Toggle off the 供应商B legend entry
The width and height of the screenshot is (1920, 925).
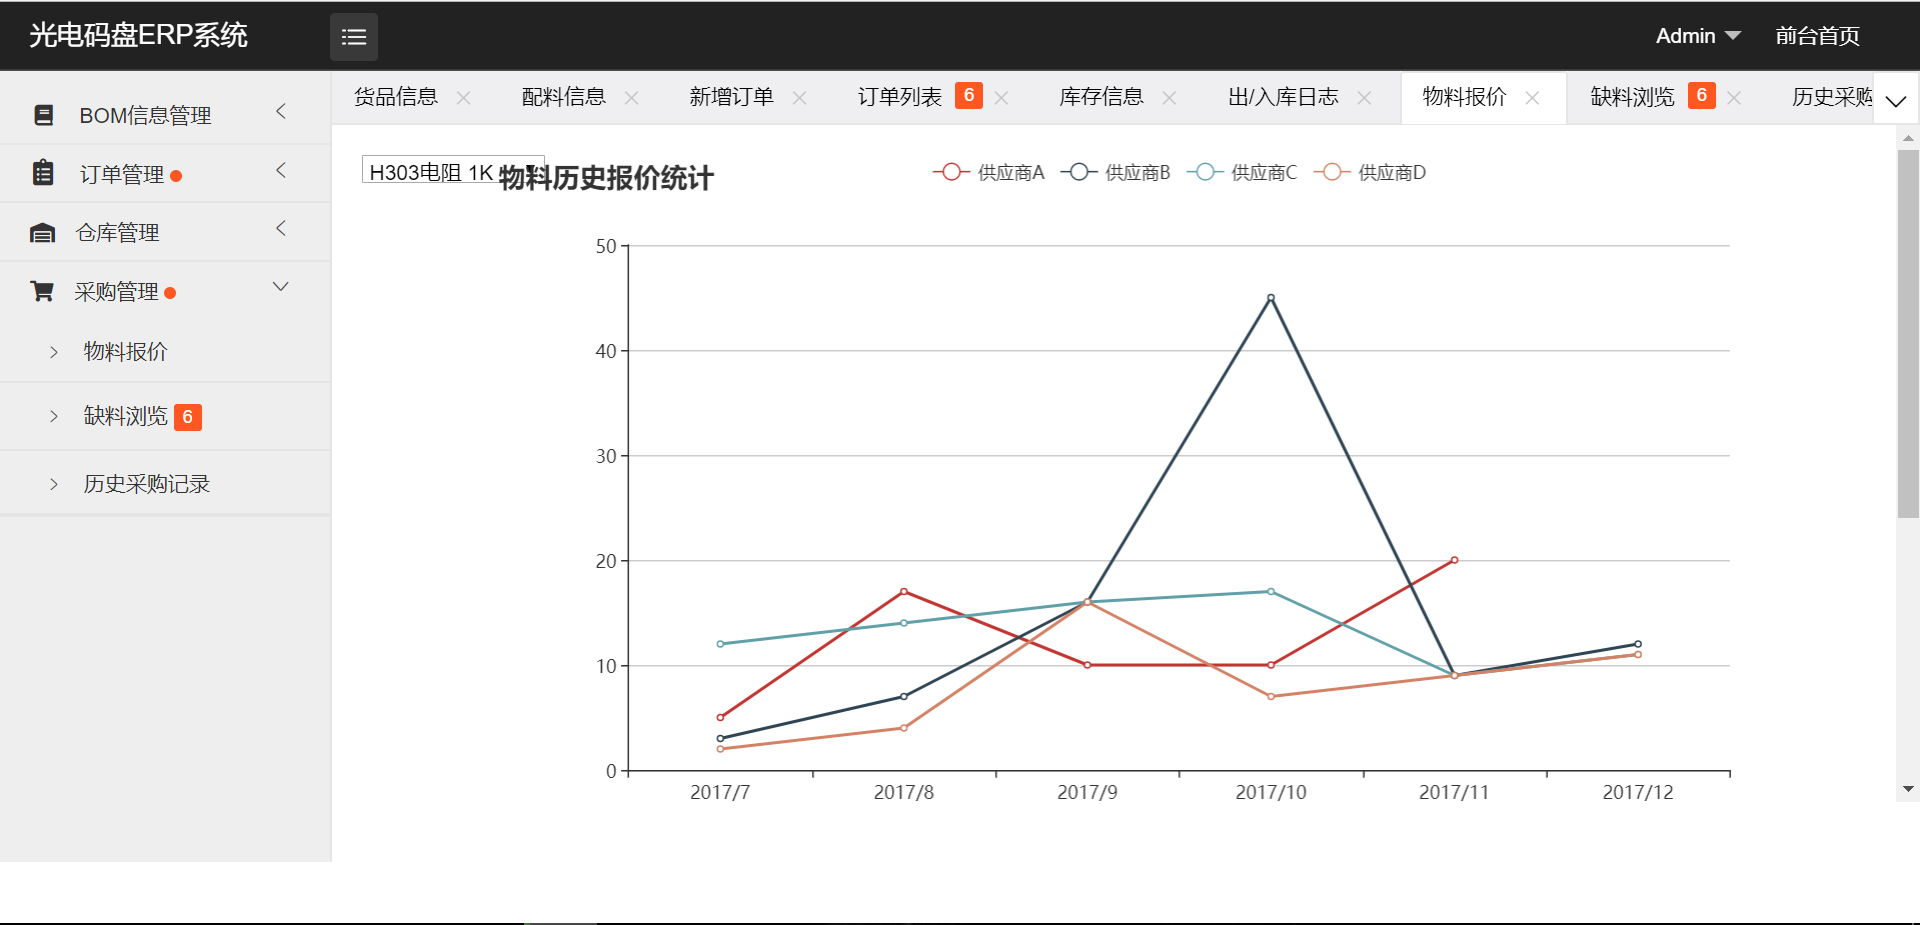click(x=1114, y=171)
